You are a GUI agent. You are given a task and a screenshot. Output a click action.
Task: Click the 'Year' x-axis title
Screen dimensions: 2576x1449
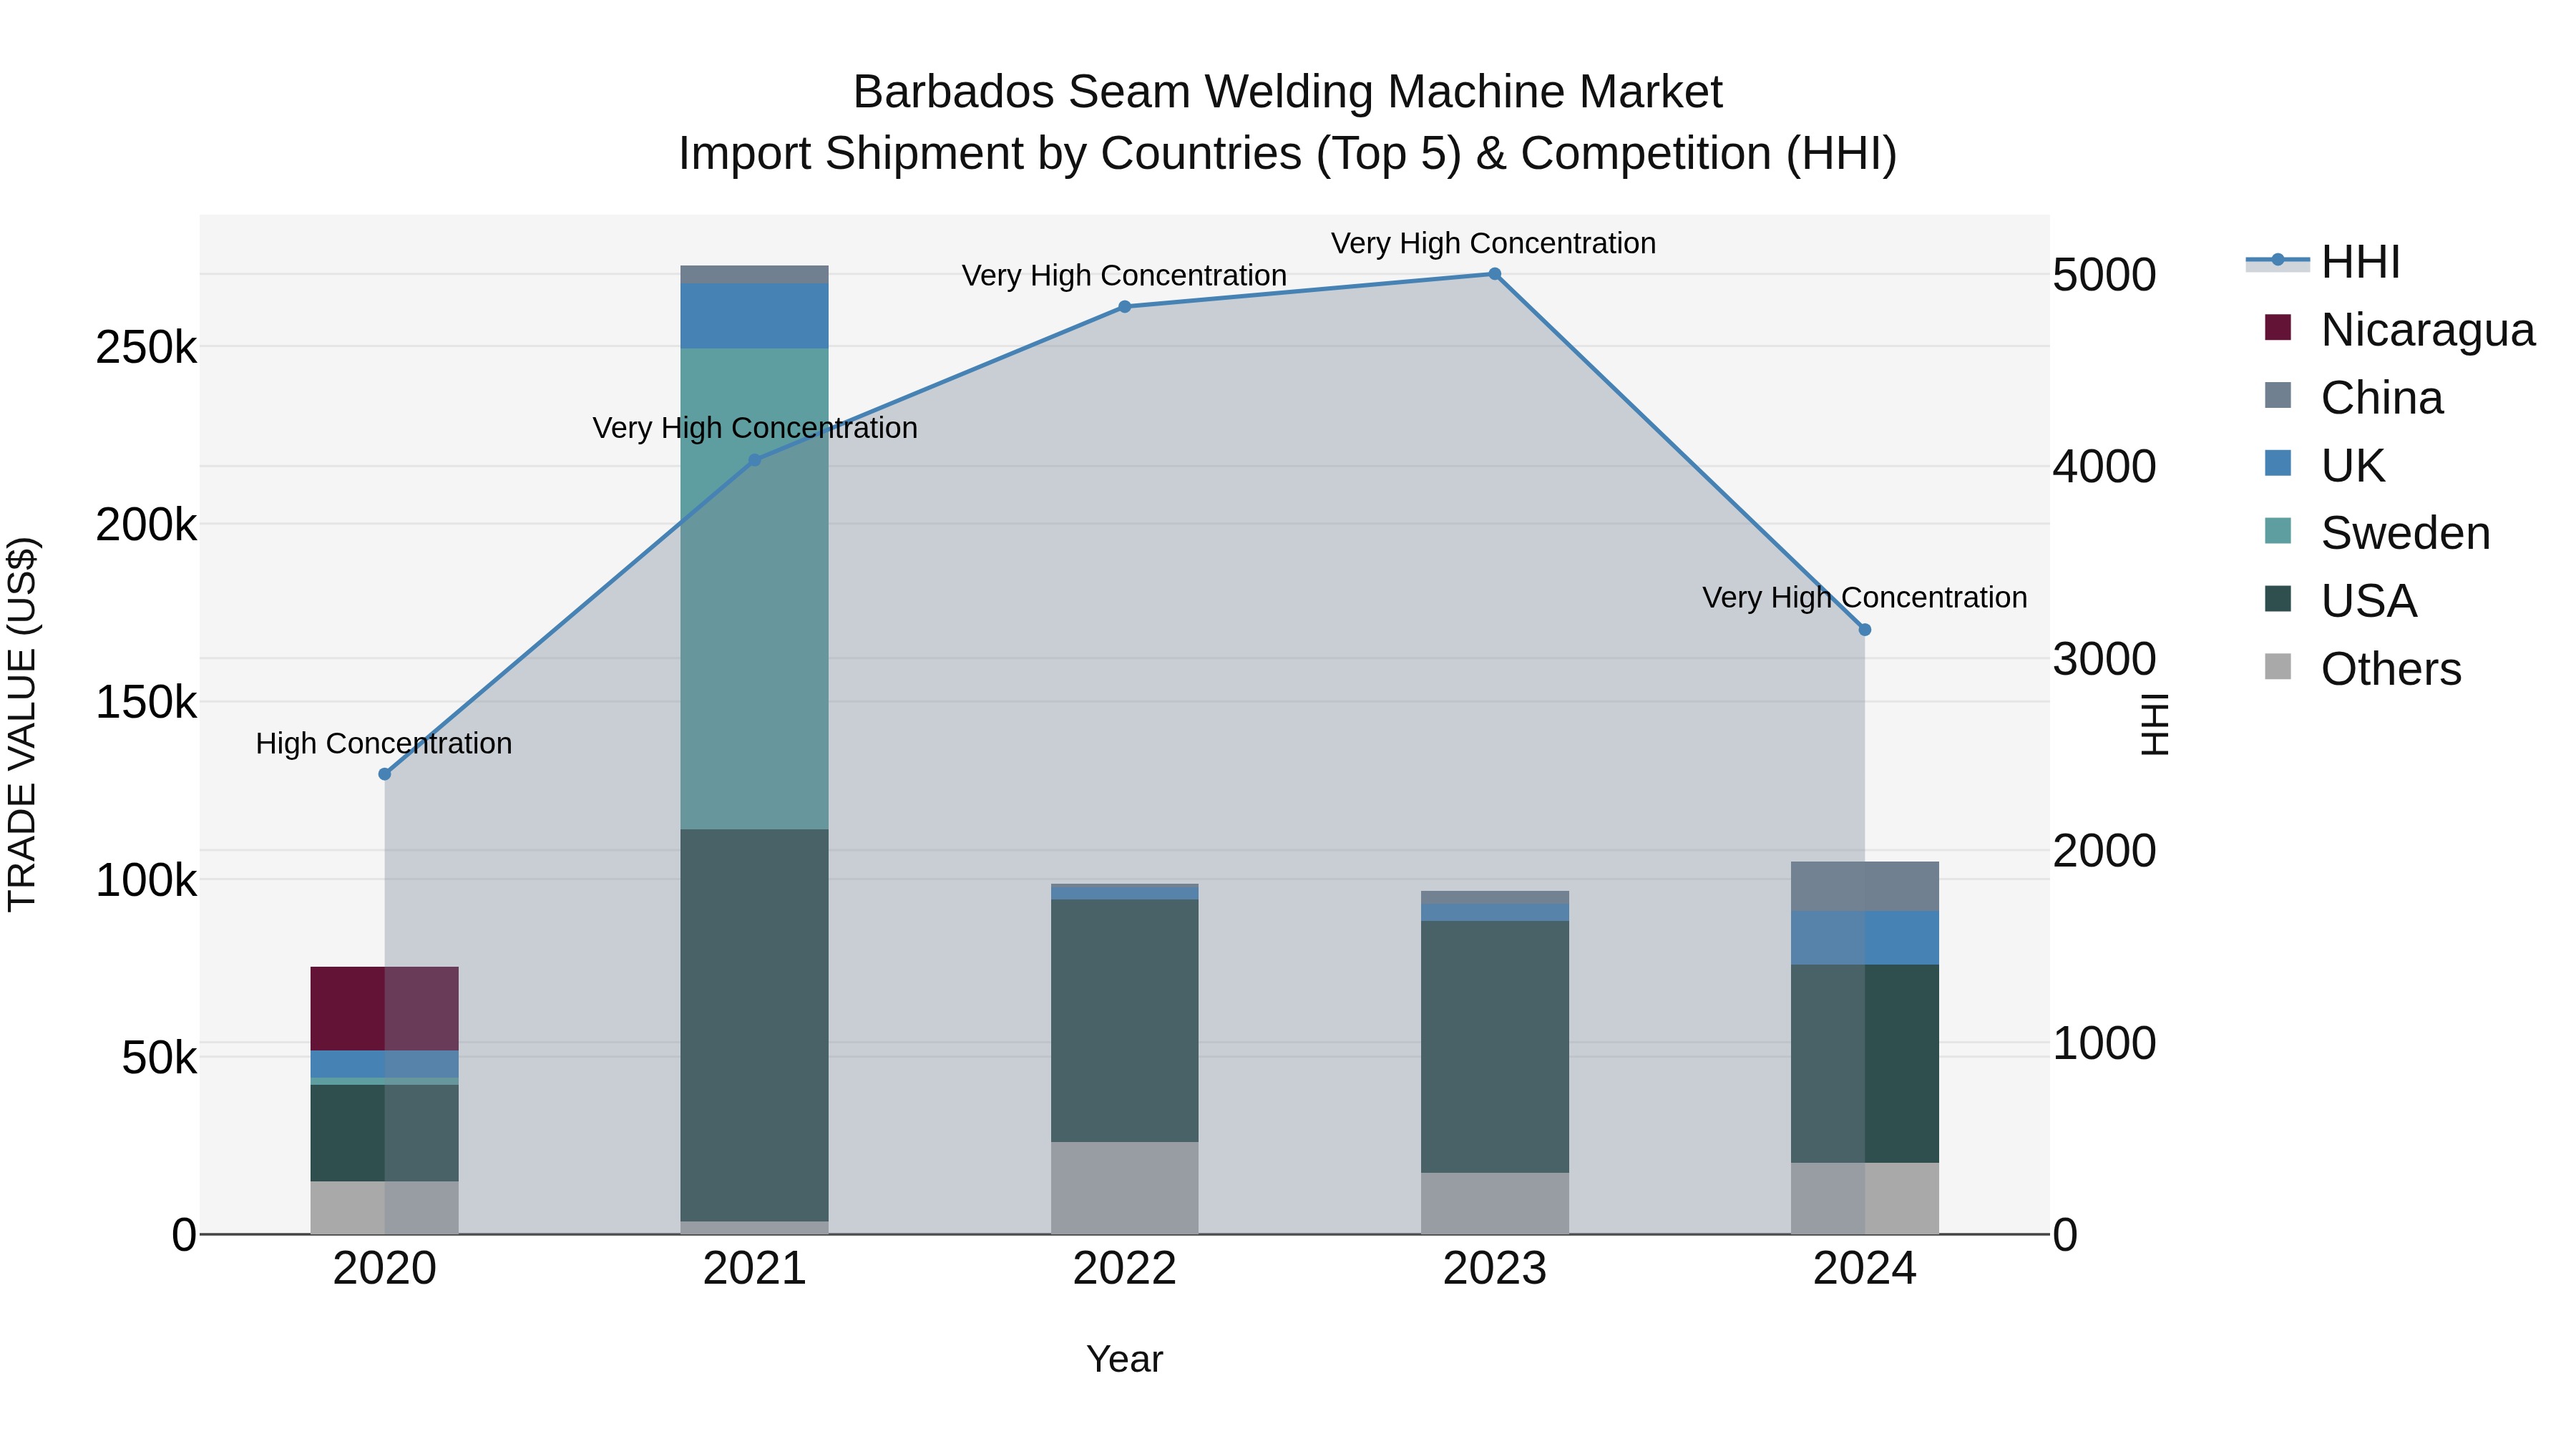pyautogui.click(x=1125, y=1360)
